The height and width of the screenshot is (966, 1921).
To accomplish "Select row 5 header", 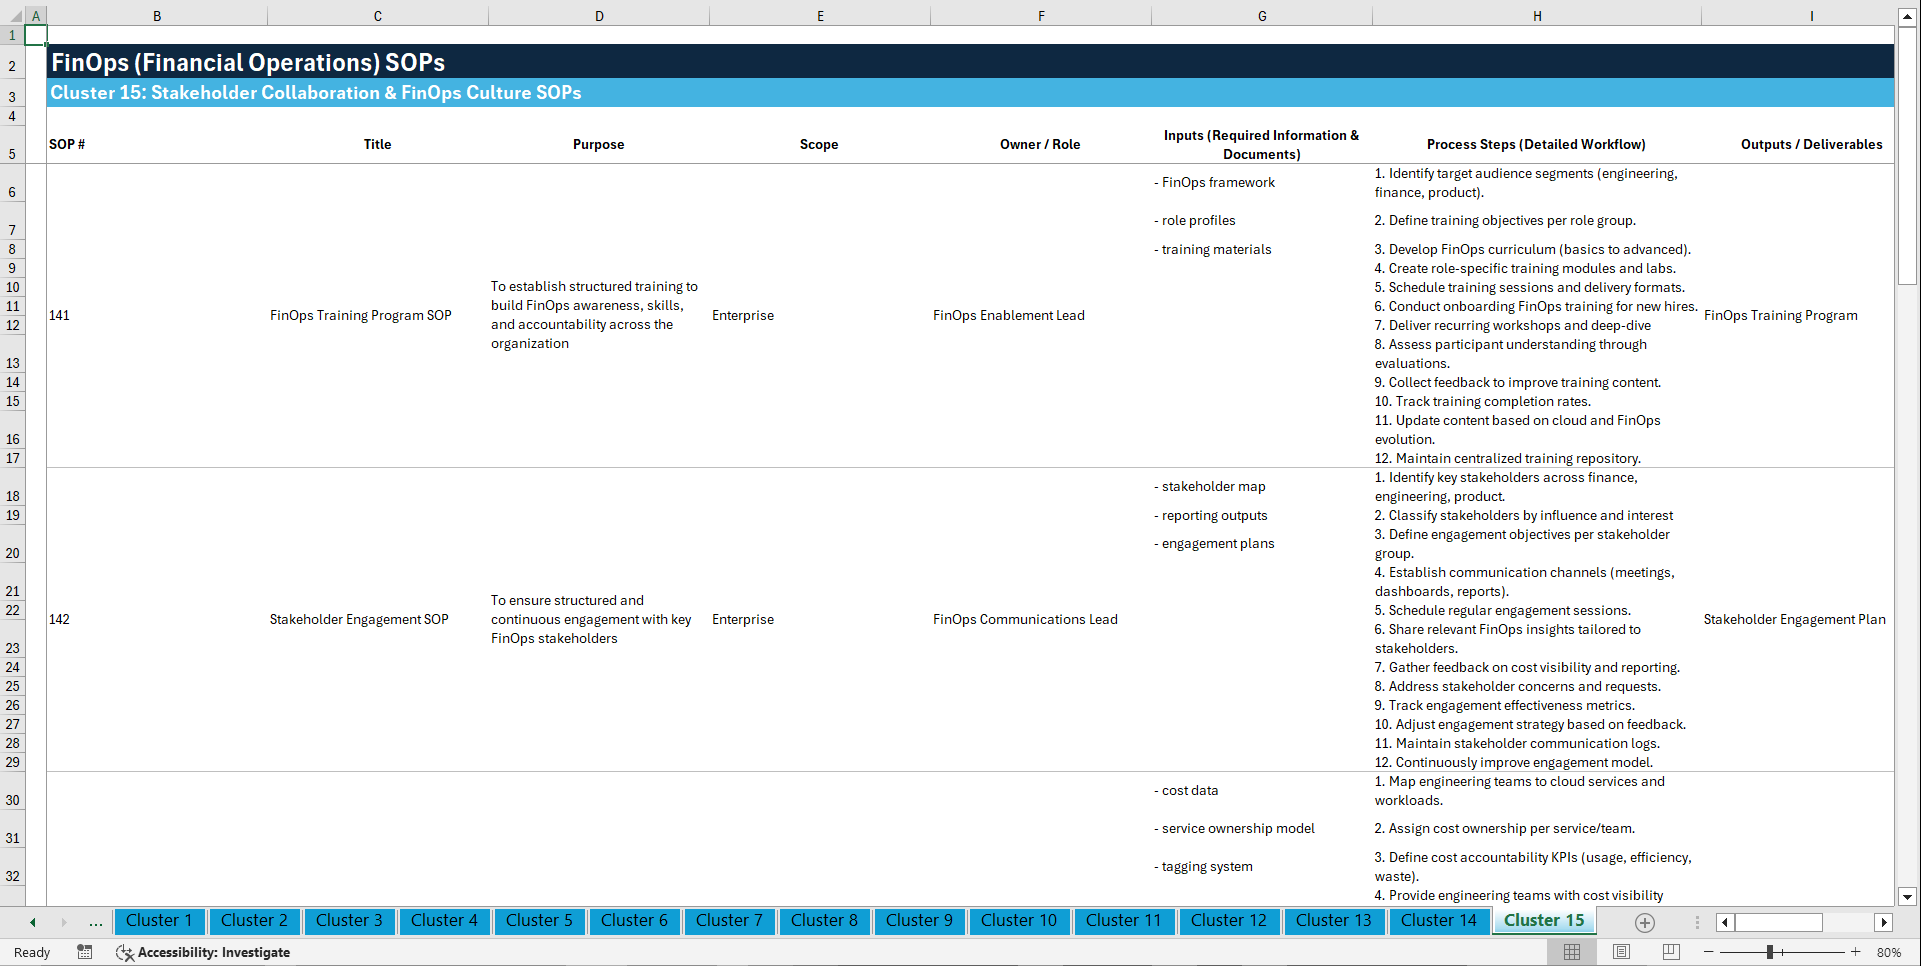I will coord(12,145).
